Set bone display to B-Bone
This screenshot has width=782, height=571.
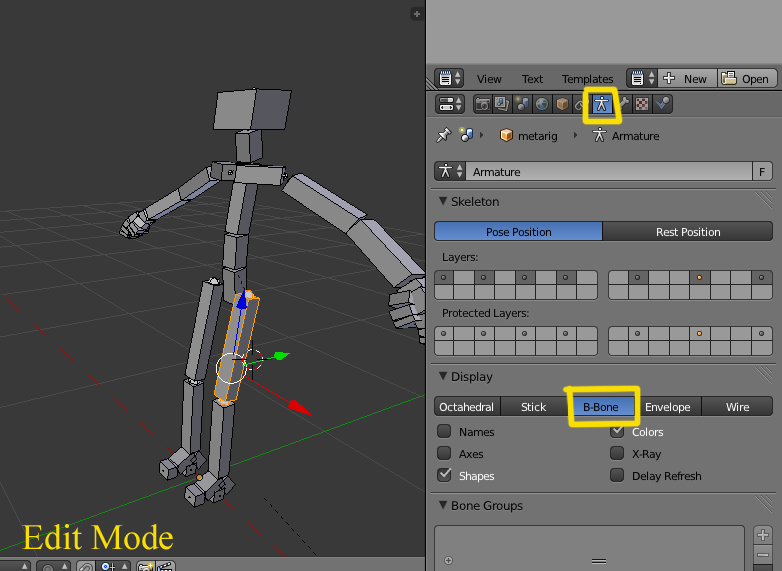[x=601, y=407]
